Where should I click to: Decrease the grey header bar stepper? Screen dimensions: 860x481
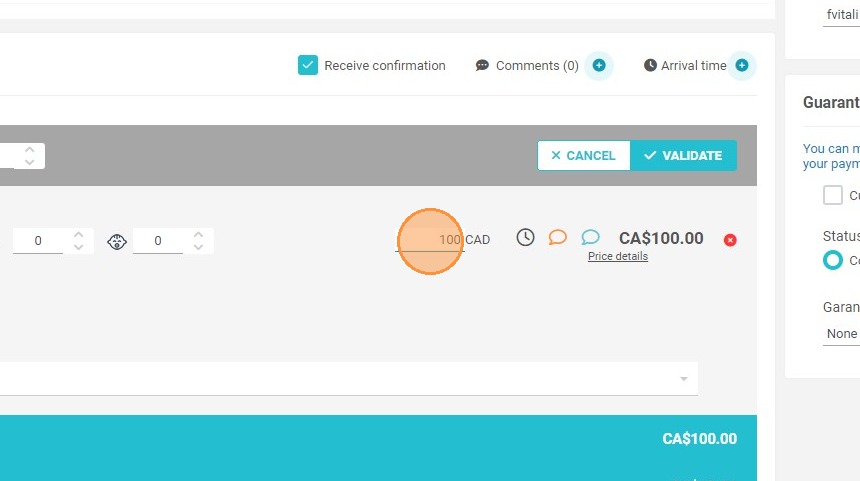pos(30,162)
